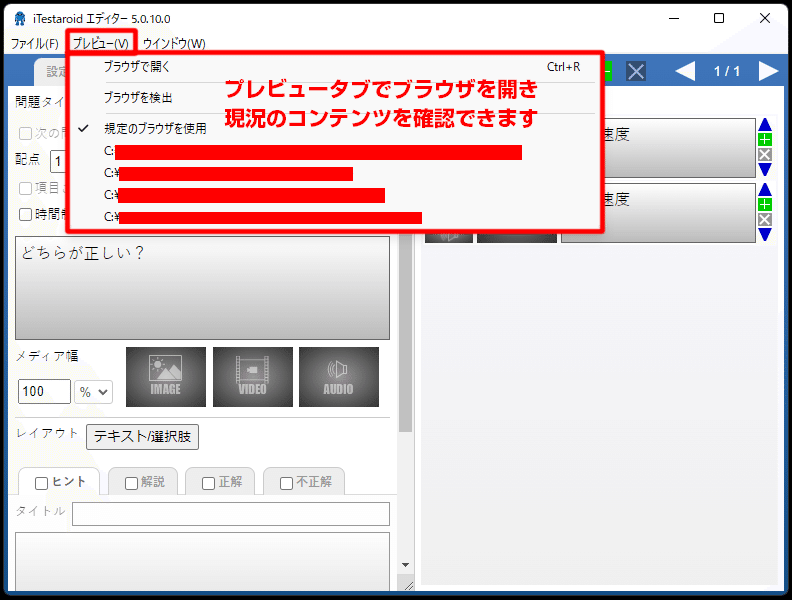Viewport: 792px width, 600px height.
Task: Close the プレビュー(V) menu
Action: click(x=101, y=43)
